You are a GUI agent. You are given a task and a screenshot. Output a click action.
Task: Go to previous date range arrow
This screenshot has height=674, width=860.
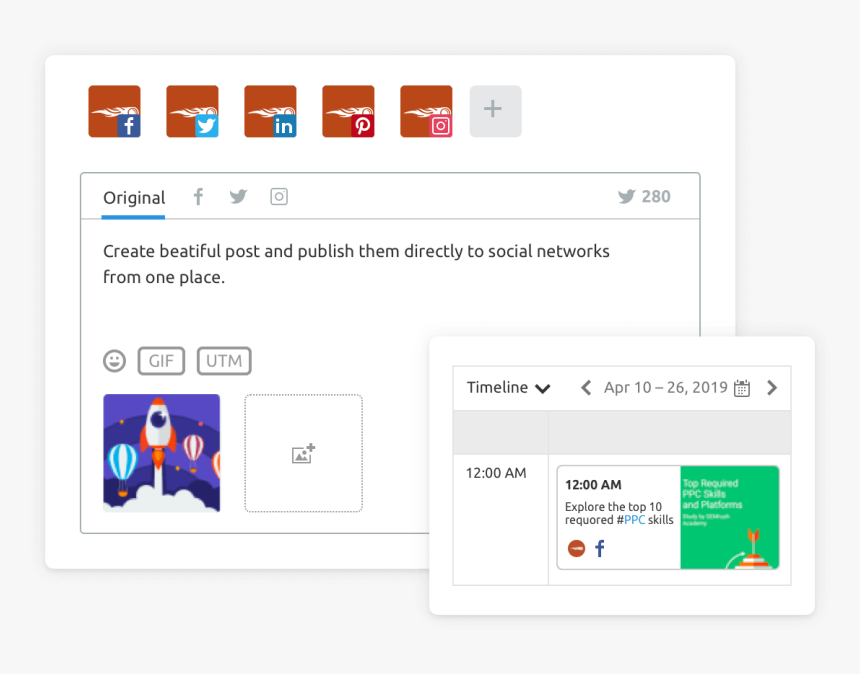click(586, 388)
